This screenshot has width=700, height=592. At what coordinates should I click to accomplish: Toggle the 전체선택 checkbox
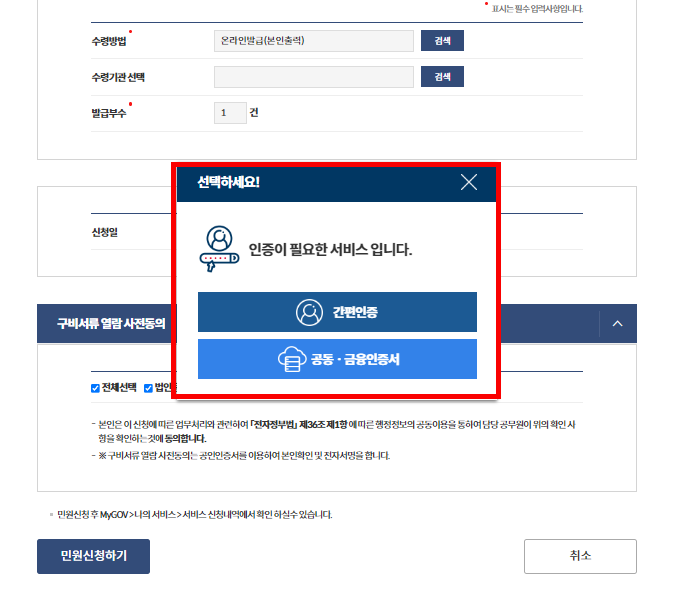pyautogui.click(x=95, y=388)
